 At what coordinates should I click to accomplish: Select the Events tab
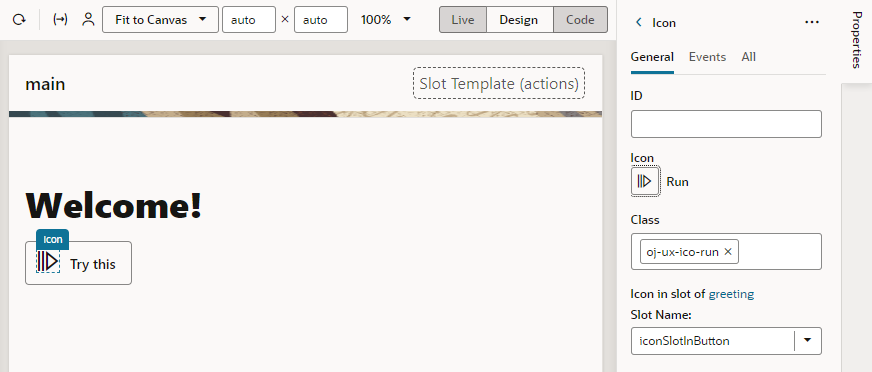tap(707, 57)
